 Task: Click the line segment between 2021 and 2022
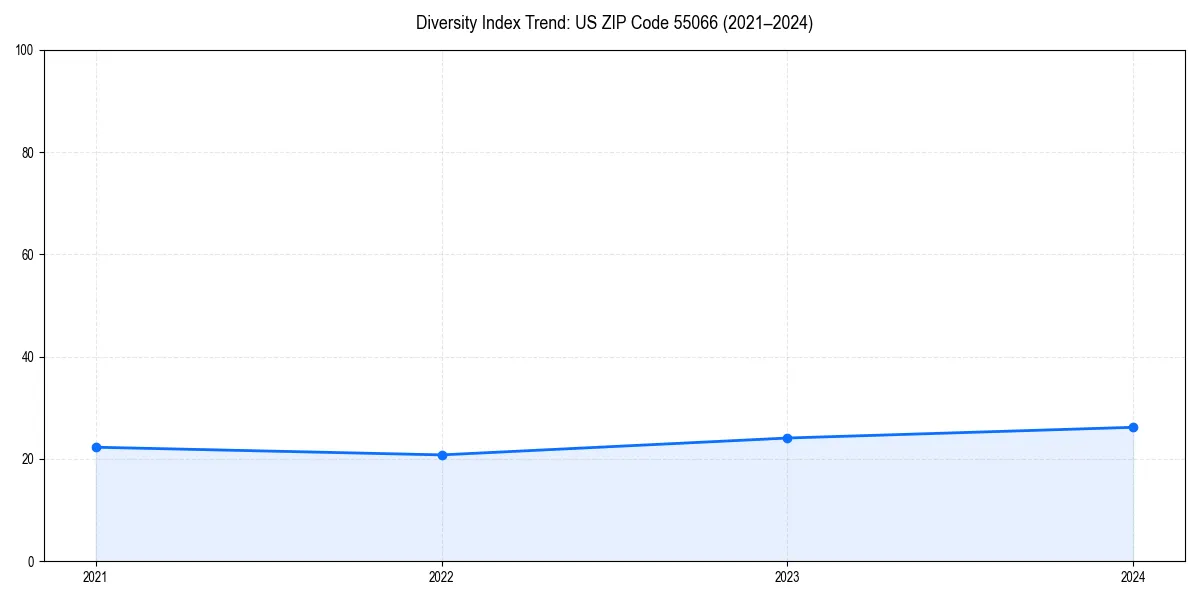click(x=270, y=451)
